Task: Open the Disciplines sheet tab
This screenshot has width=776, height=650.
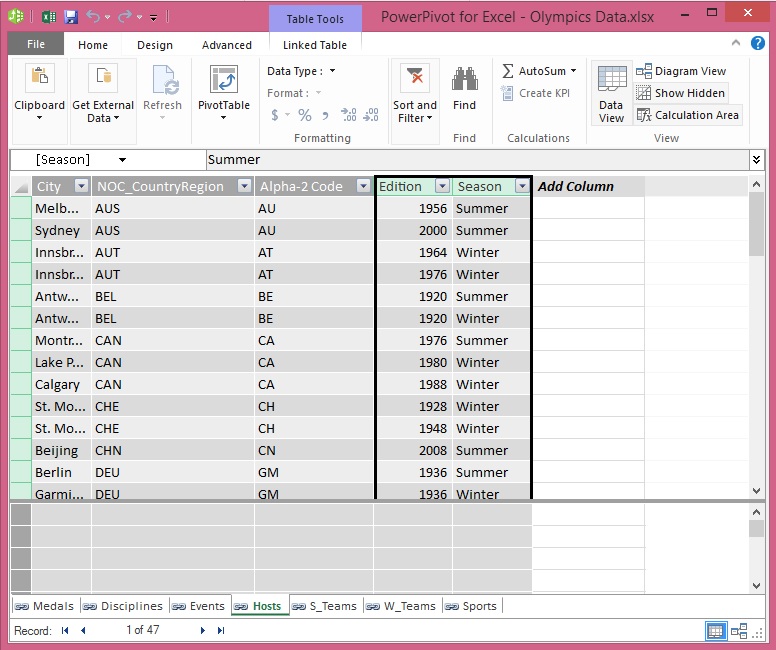Action: pos(123,606)
